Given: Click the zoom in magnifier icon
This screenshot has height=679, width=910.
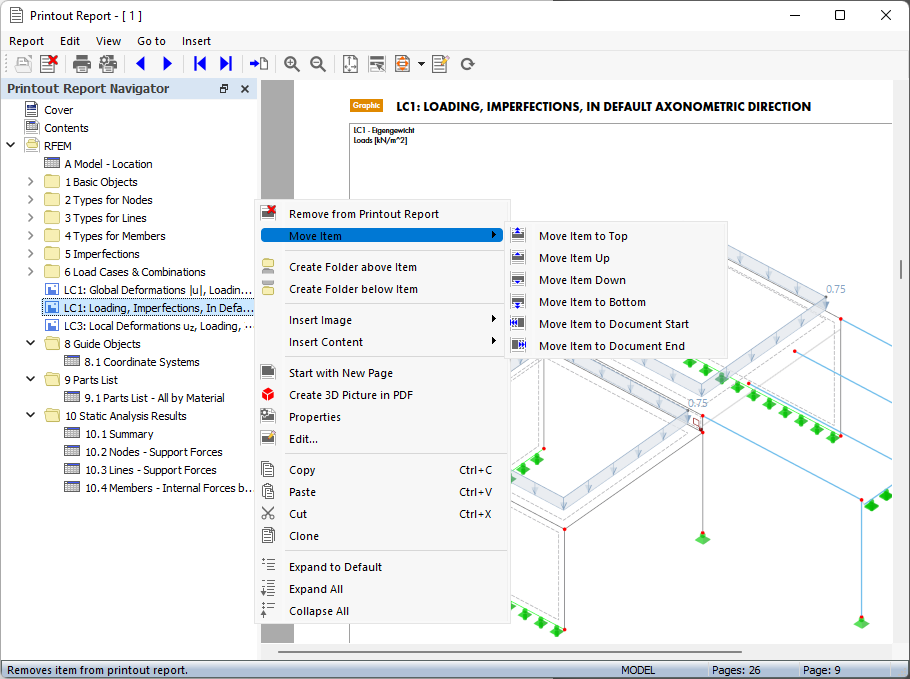Looking at the screenshot, I should coord(291,64).
